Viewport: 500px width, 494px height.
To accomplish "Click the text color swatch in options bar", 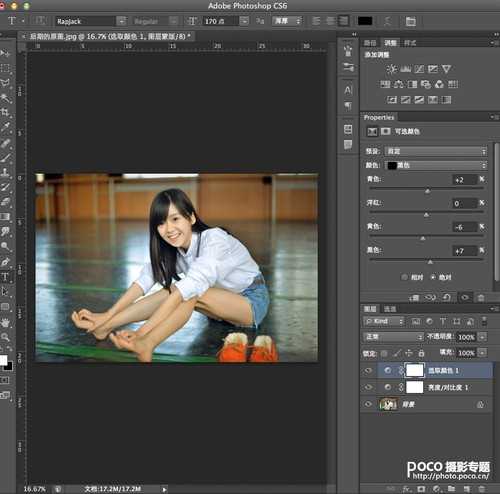I will tap(365, 21).
